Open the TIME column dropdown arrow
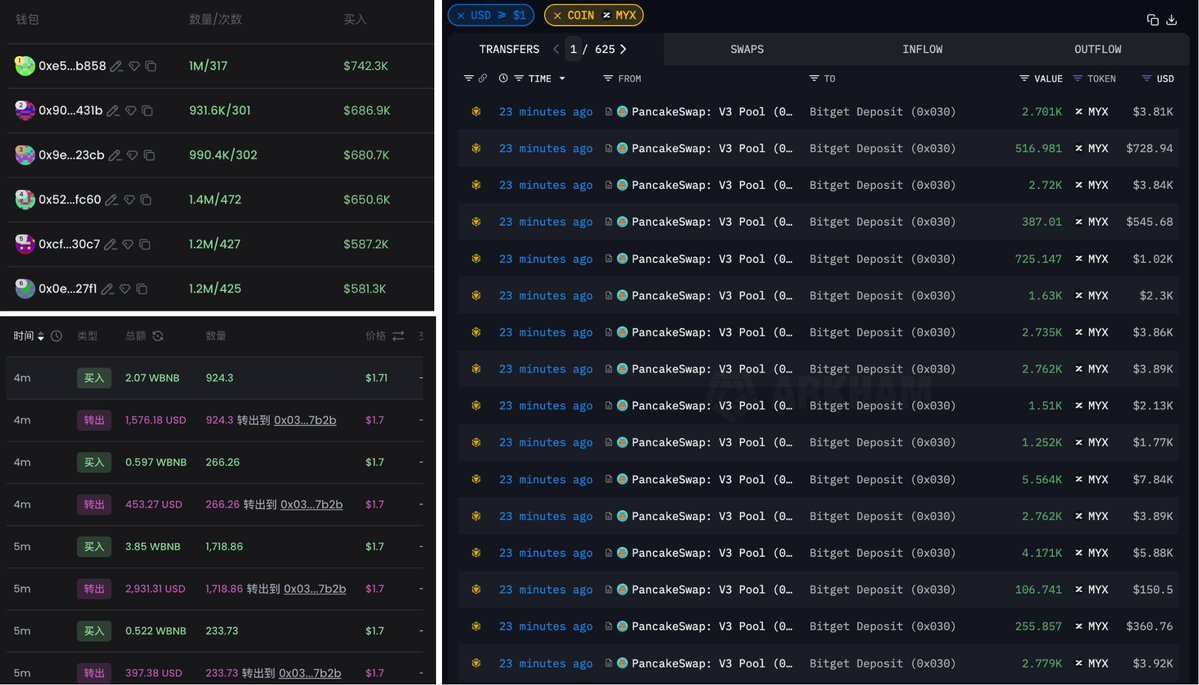This screenshot has height=685, width=1199. point(562,78)
